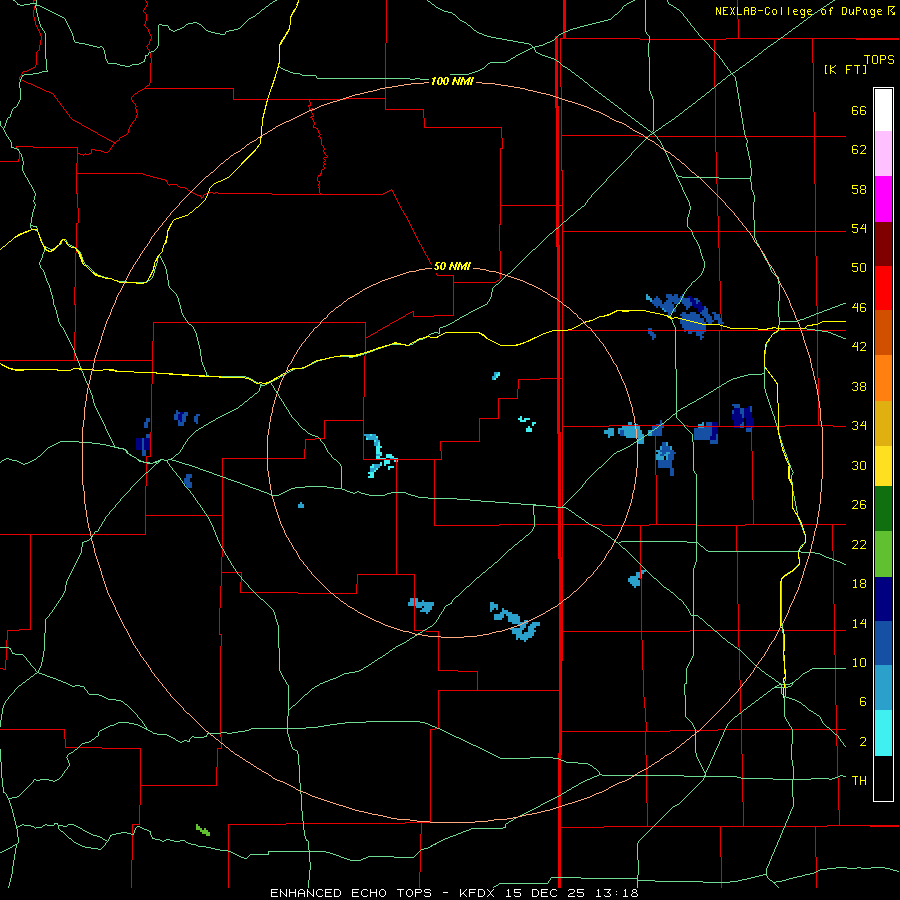Click the 'TOPS' legend title
This screenshot has width=900, height=900.
tap(879, 59)
